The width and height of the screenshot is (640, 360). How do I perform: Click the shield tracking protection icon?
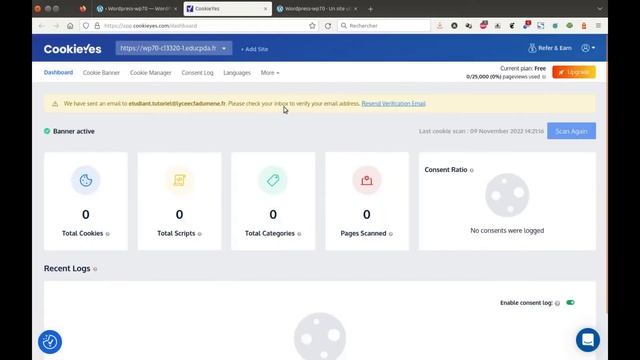click(x=86, y=26)
